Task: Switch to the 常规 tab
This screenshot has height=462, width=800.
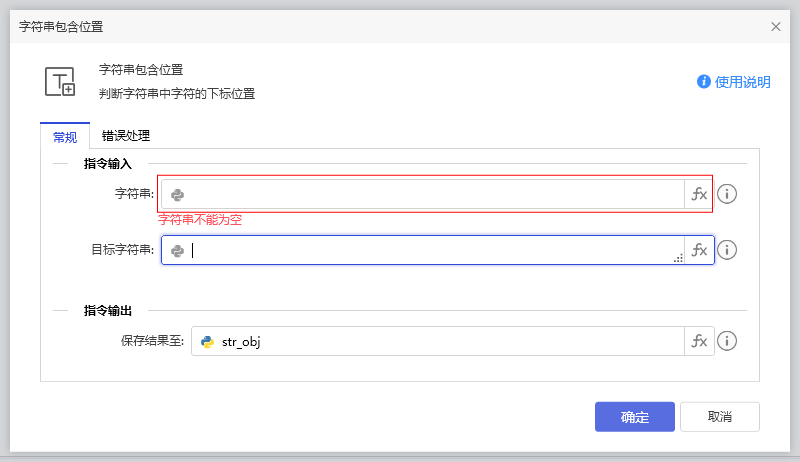Action: 65,137
